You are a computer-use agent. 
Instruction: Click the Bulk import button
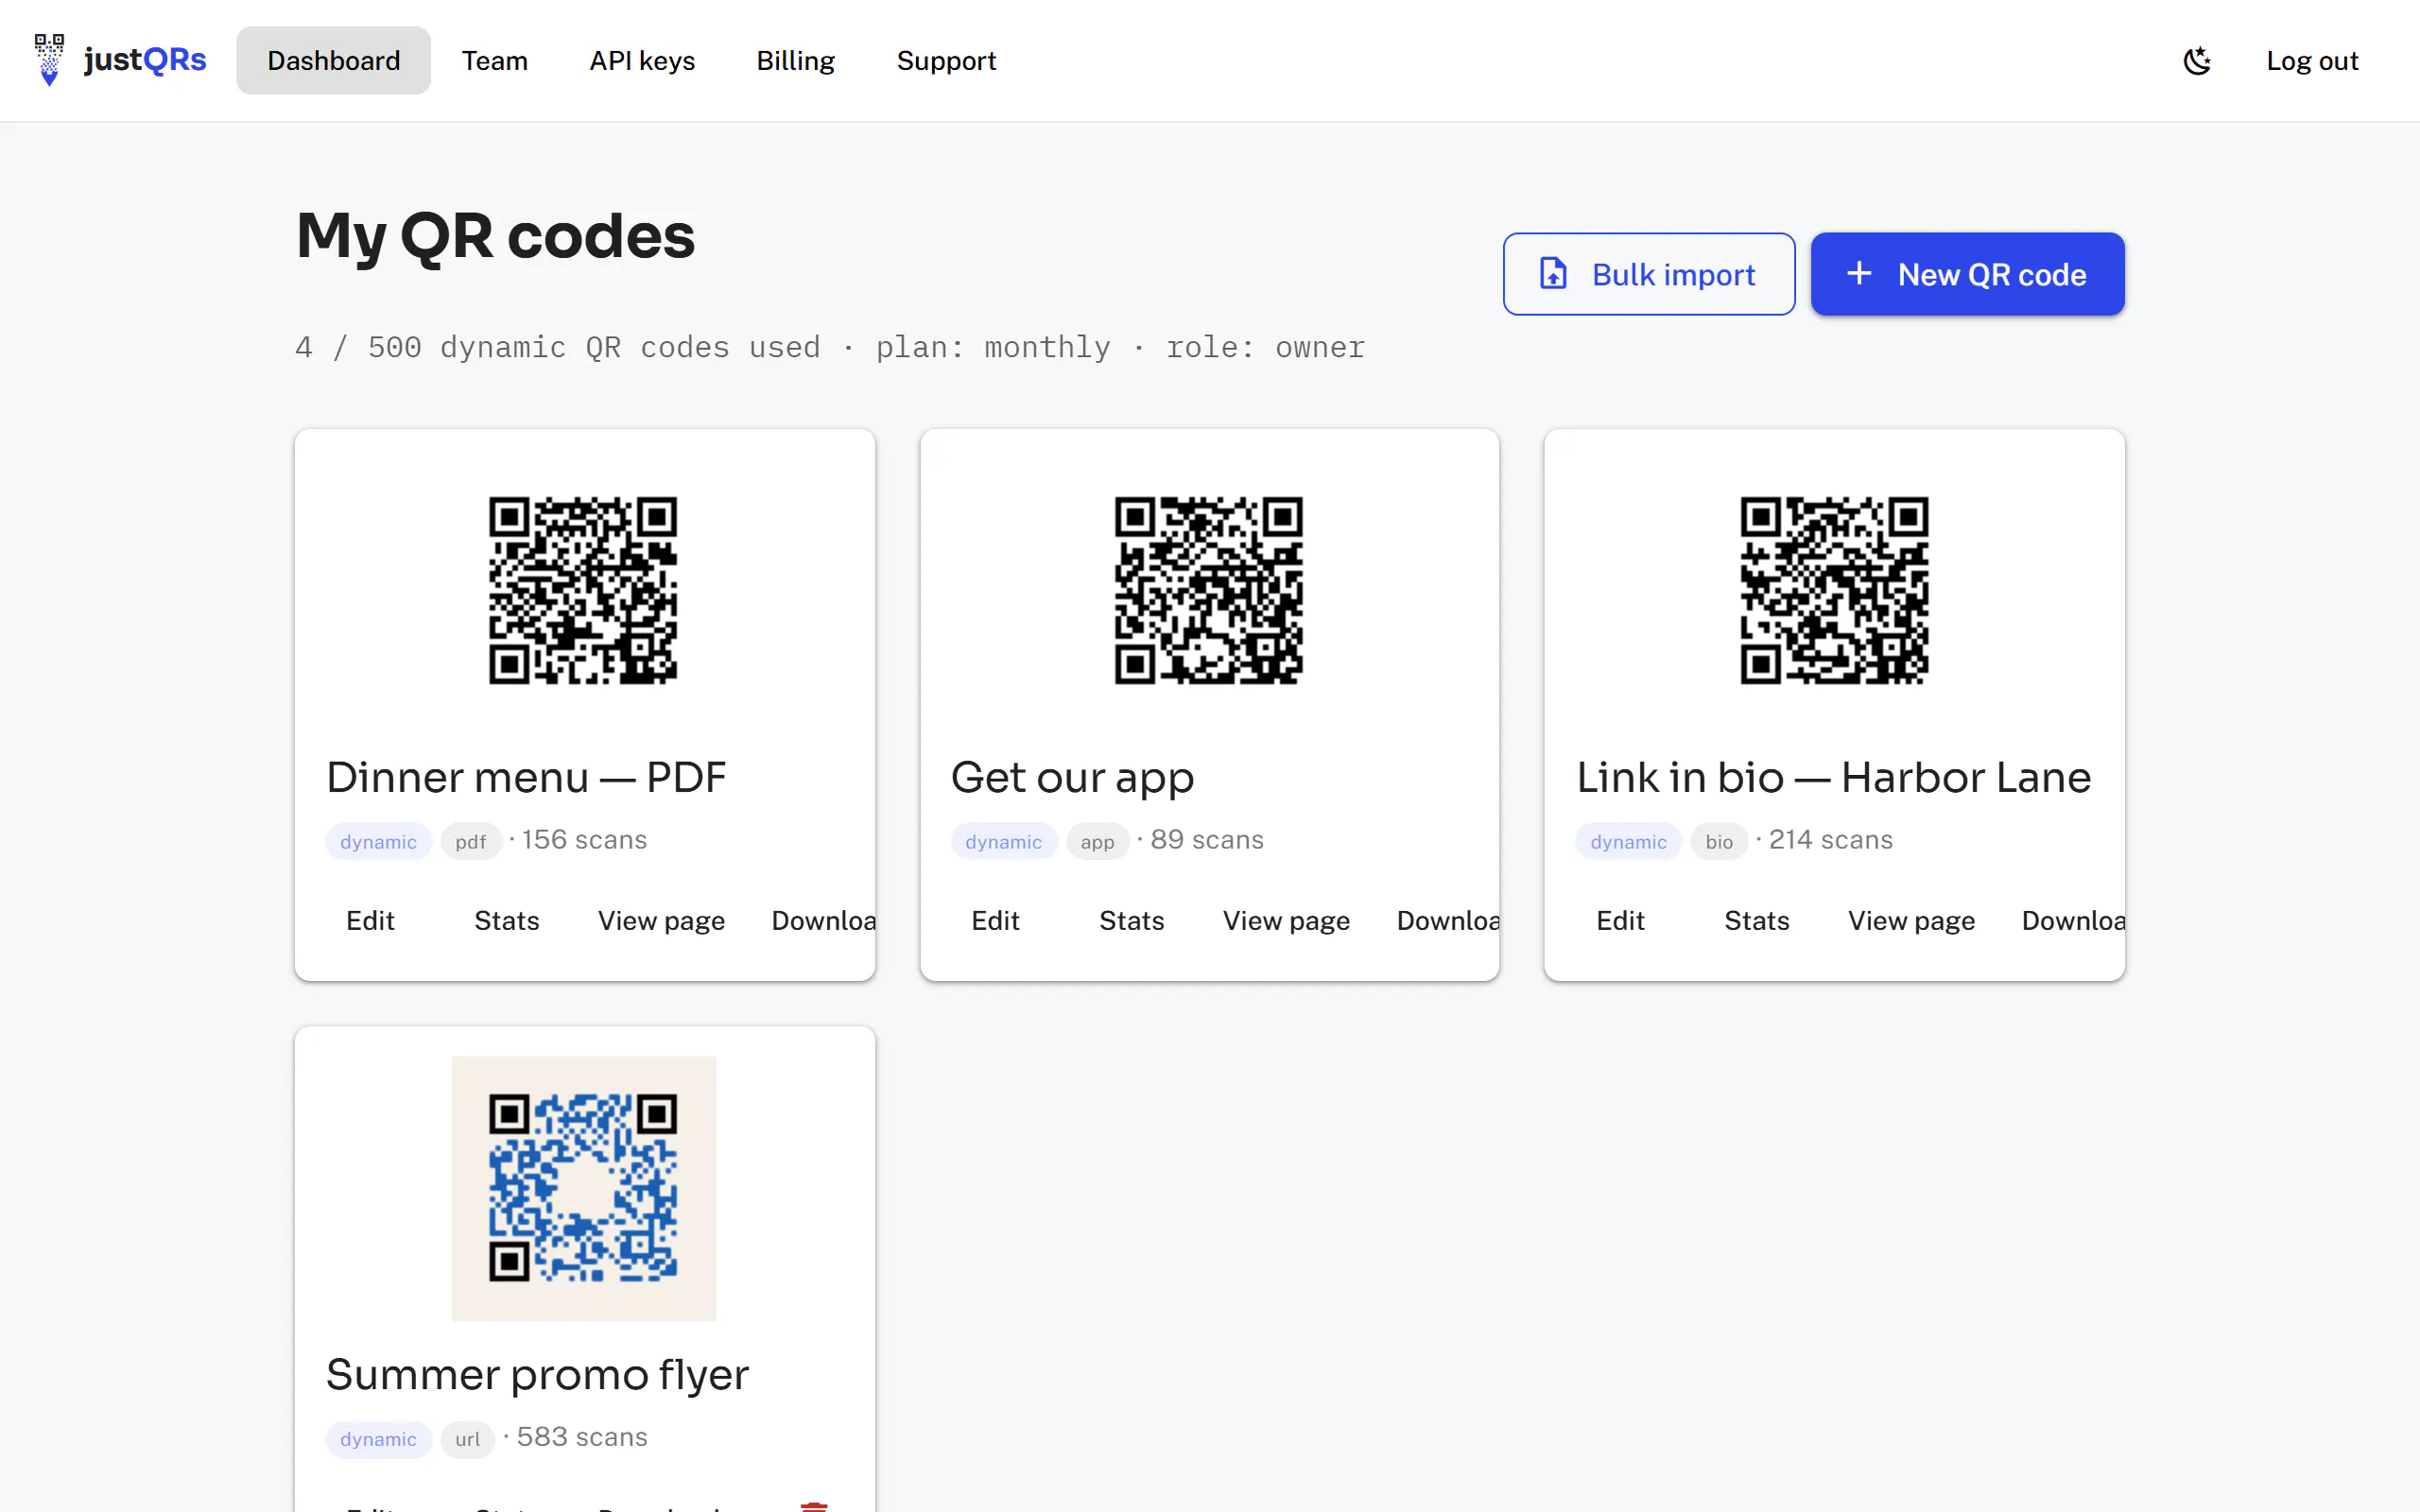click(x=1649, y=274)
